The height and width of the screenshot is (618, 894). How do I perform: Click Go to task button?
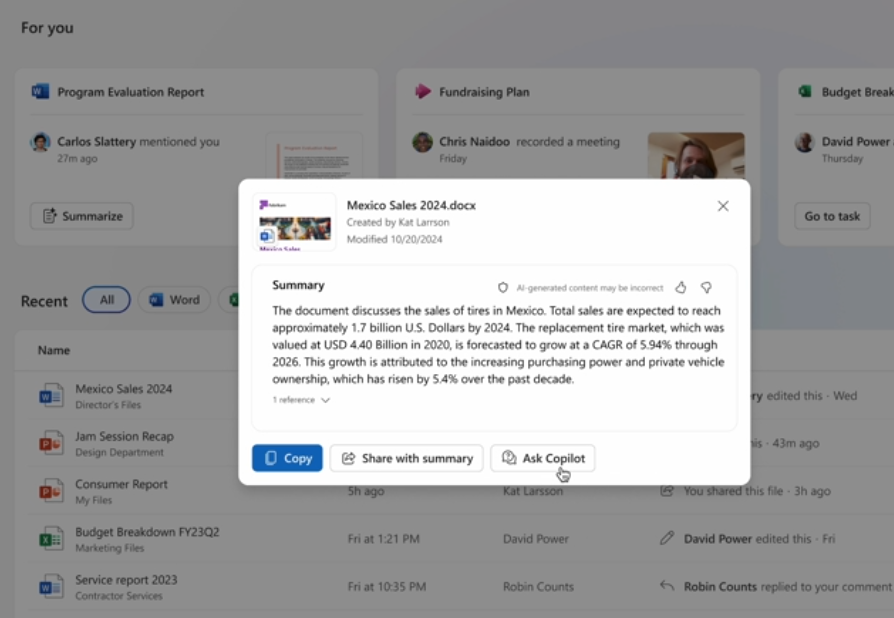click(x=832, y=216)
